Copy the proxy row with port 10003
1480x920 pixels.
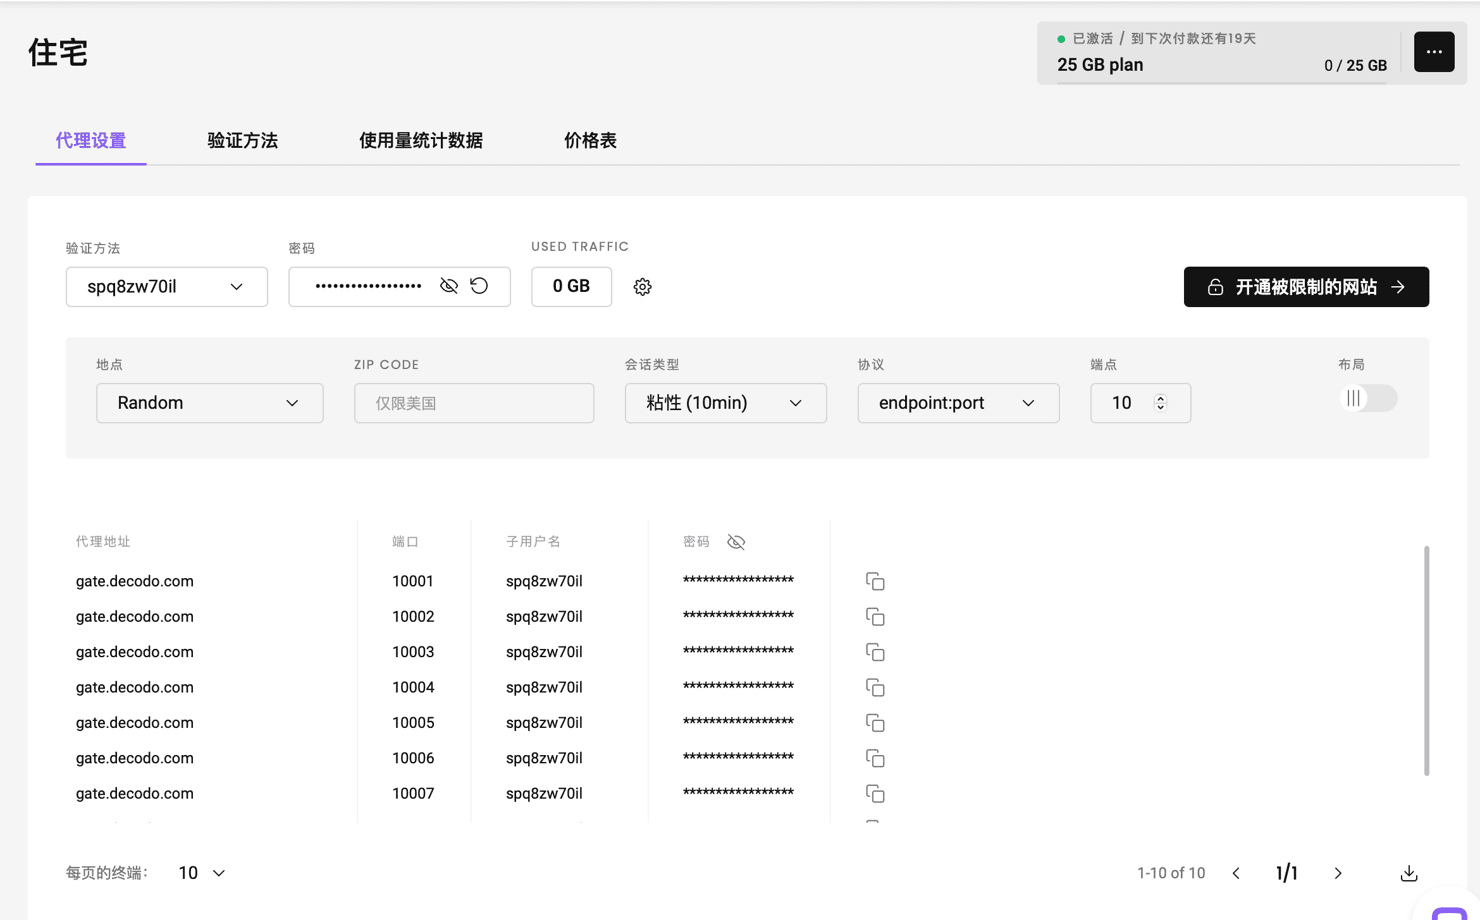pos(875,653)
